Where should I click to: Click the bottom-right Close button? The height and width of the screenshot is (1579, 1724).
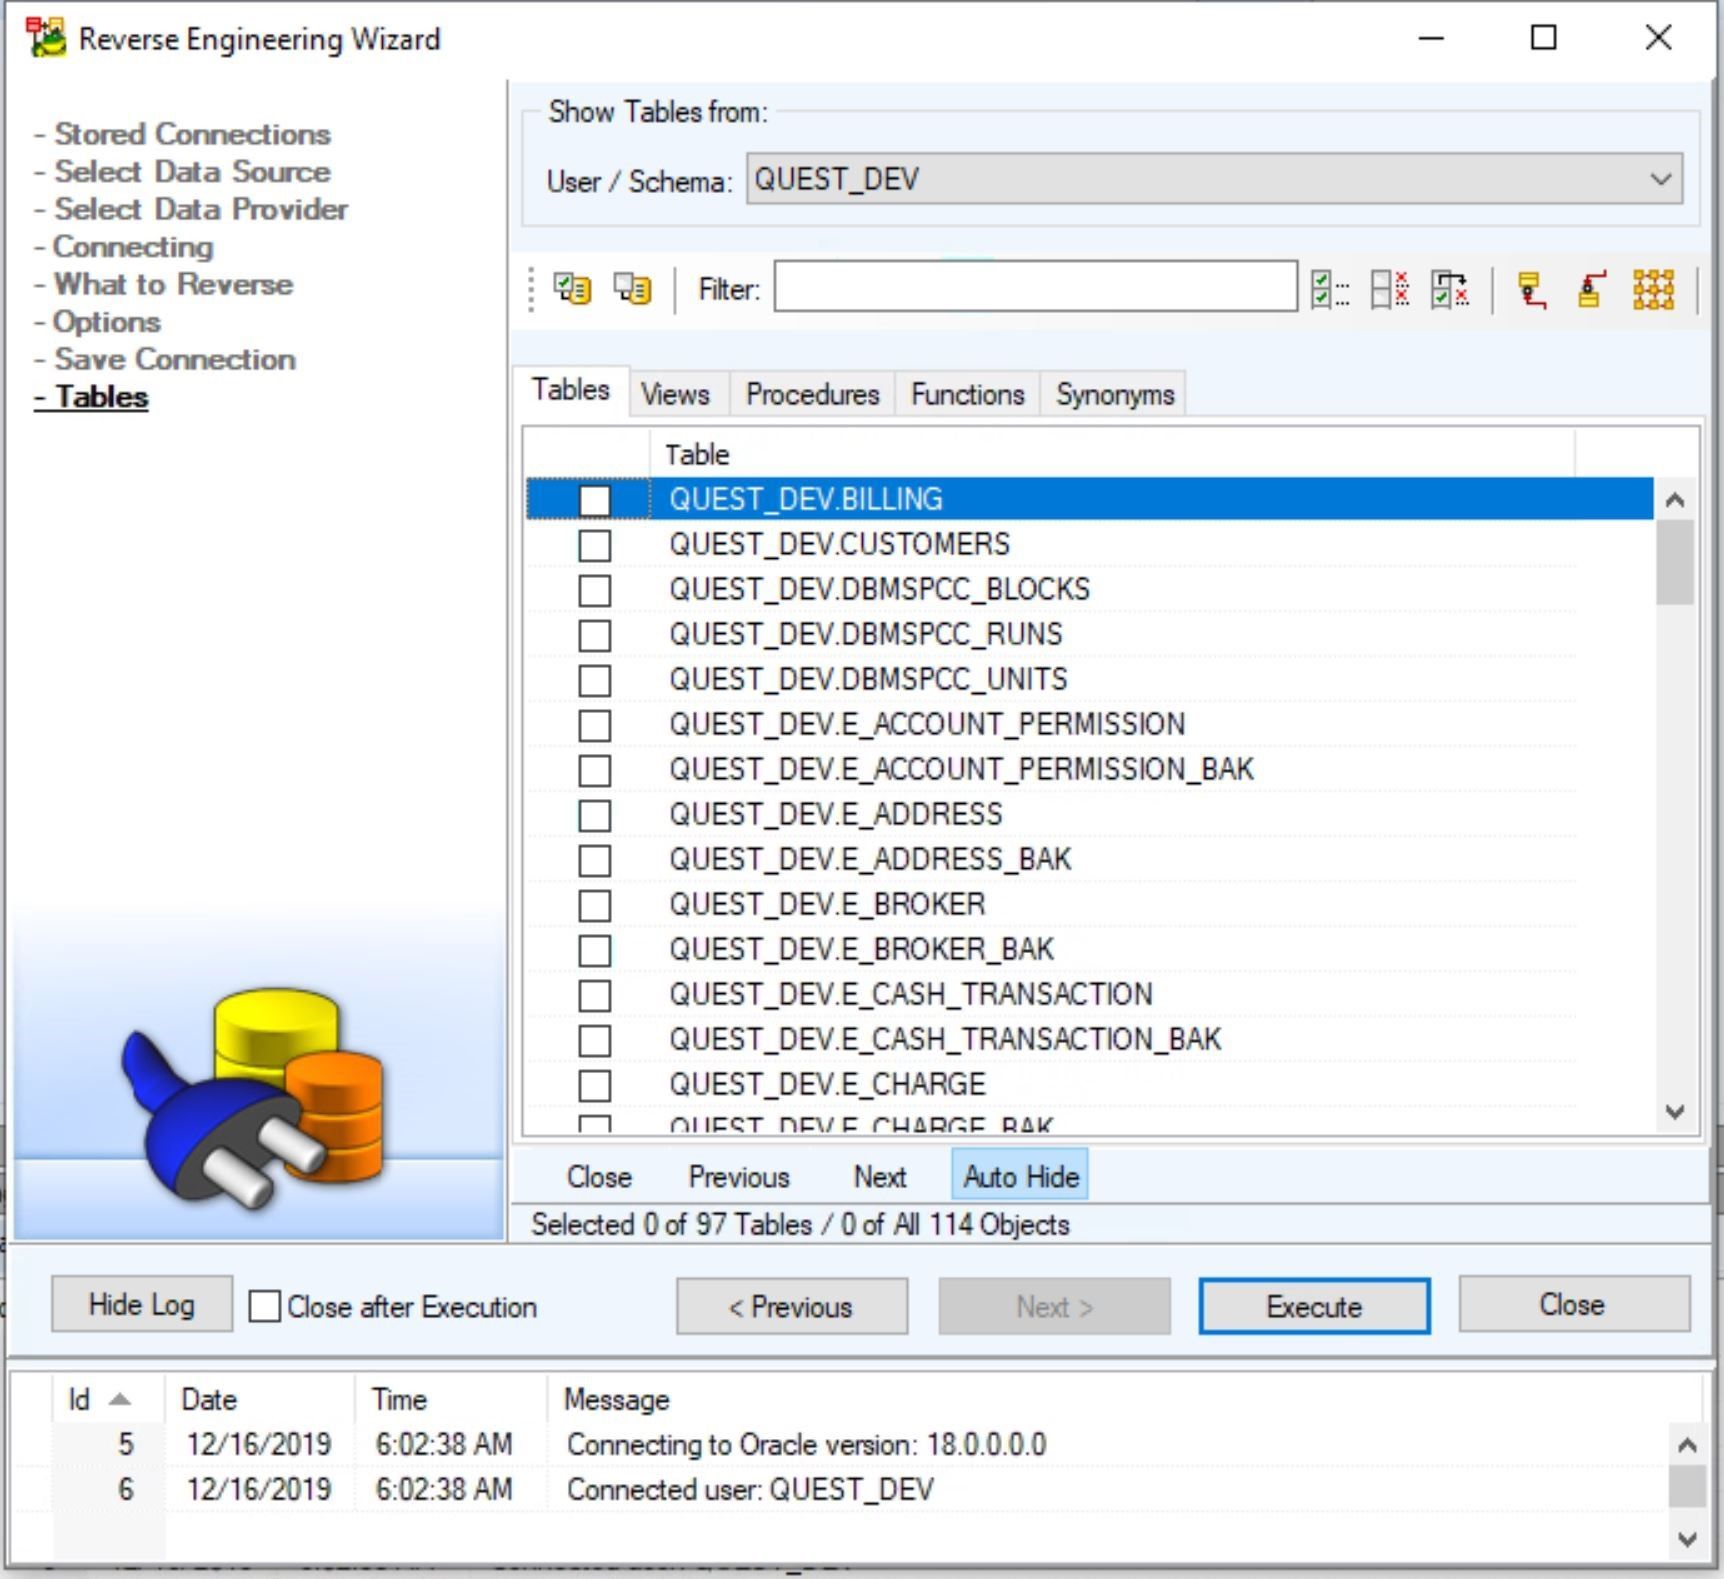pyautogui.click(x=1574, y=1304)
